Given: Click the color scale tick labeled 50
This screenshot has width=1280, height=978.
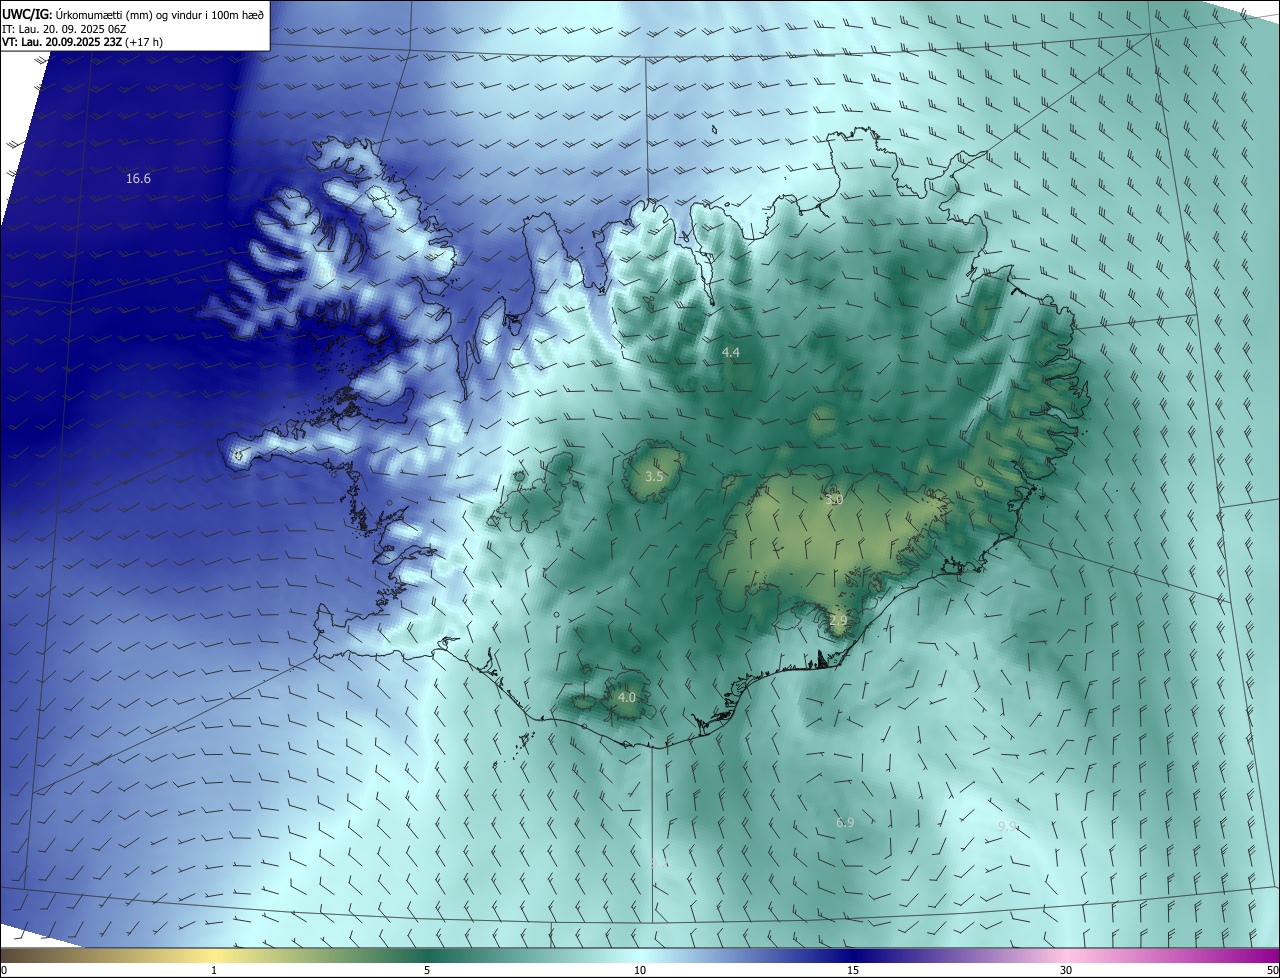Looking at the screenshot, I should (x=1272, y=970).
